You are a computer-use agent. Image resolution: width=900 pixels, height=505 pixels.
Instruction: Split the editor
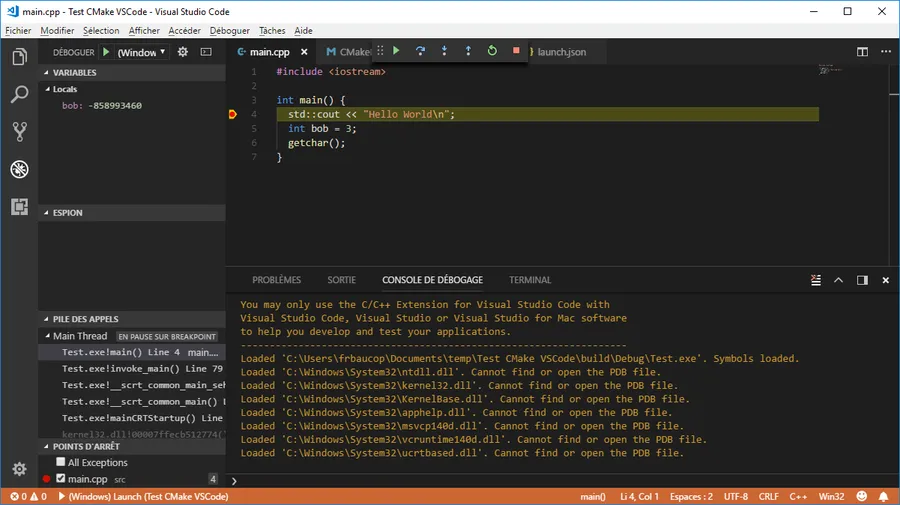[x=862, y=52]
